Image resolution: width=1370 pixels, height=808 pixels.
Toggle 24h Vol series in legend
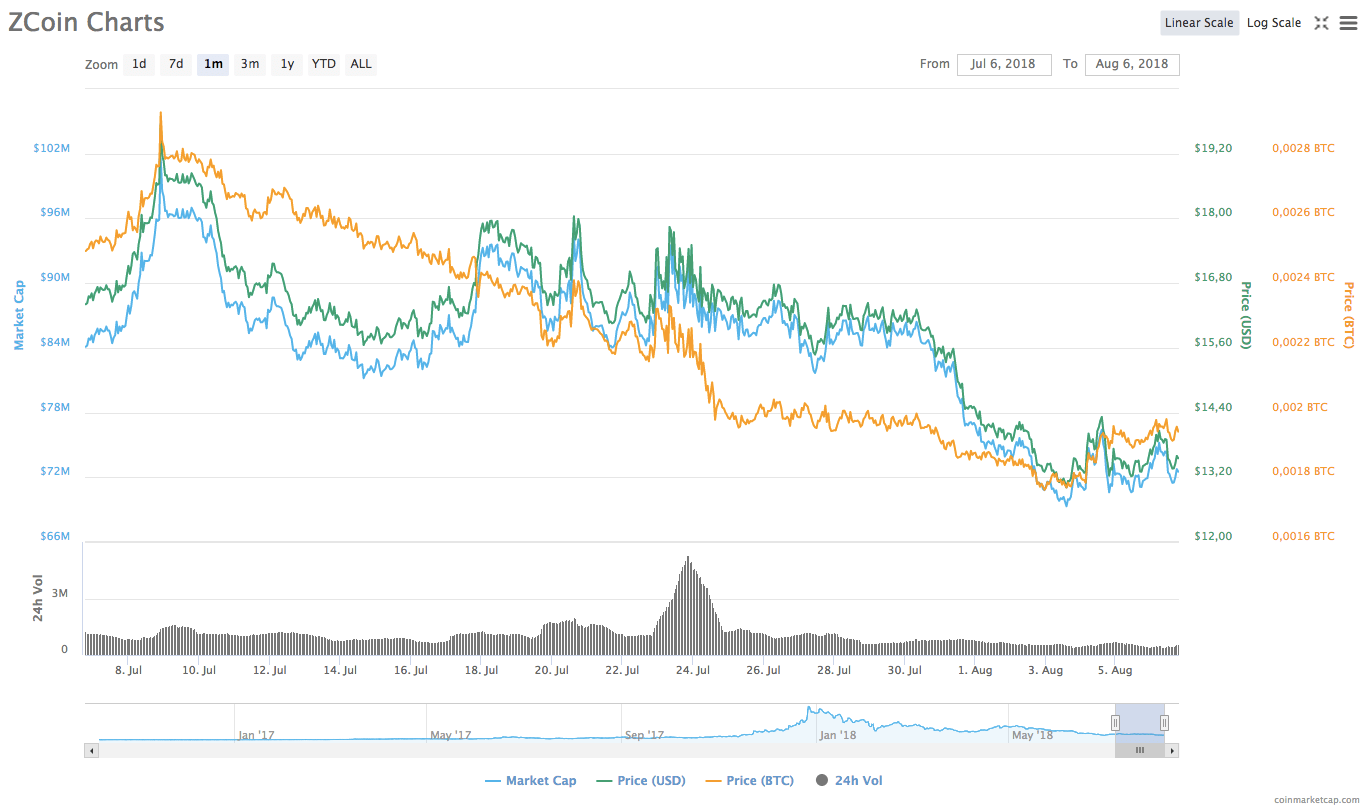point(849,781)
